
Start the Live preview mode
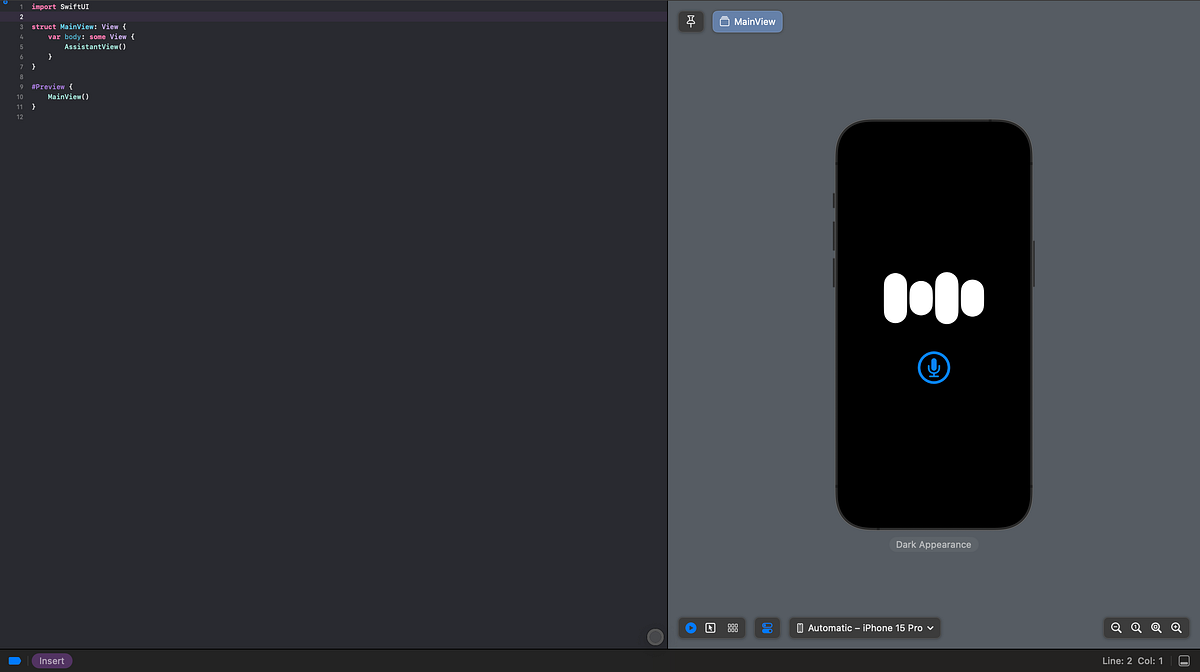pyautogui.click(x=690, y=627)
